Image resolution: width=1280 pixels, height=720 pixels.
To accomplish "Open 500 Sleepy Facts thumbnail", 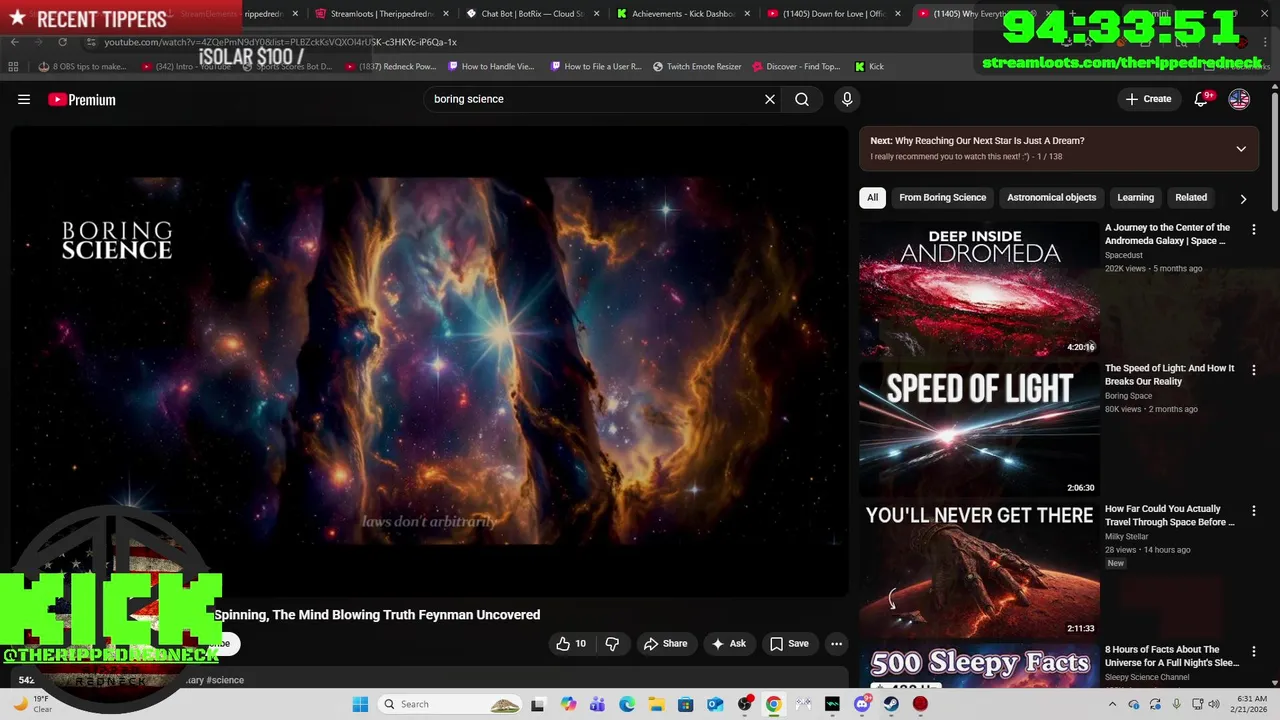I will pyautogui.click(x=979, y=665).
